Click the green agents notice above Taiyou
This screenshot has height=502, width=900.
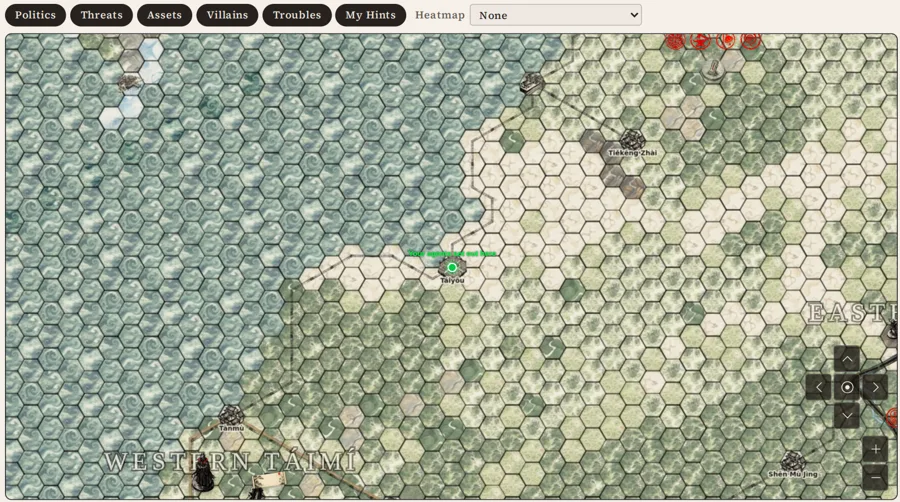[x=452, y=254]
